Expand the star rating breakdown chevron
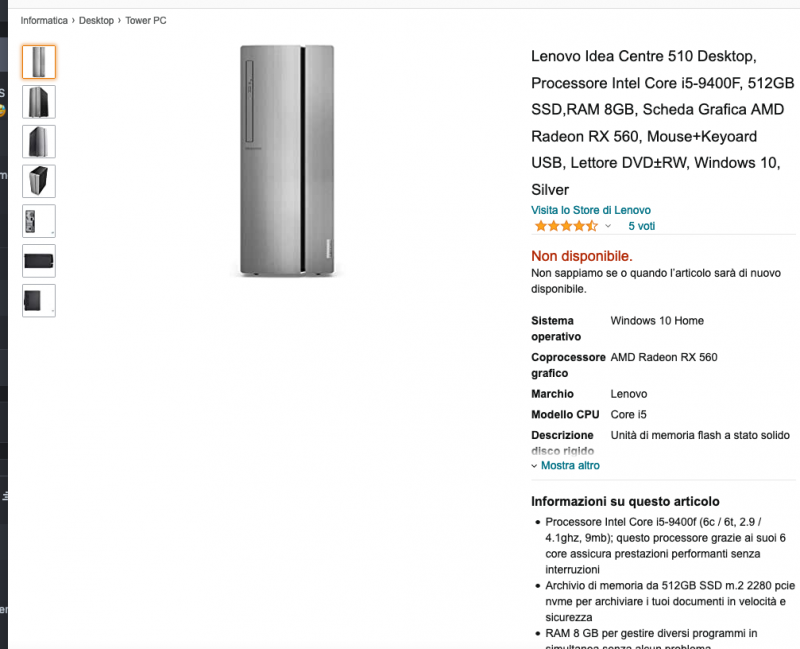This screenshot has width=800, height=649. tap(607, 226)
